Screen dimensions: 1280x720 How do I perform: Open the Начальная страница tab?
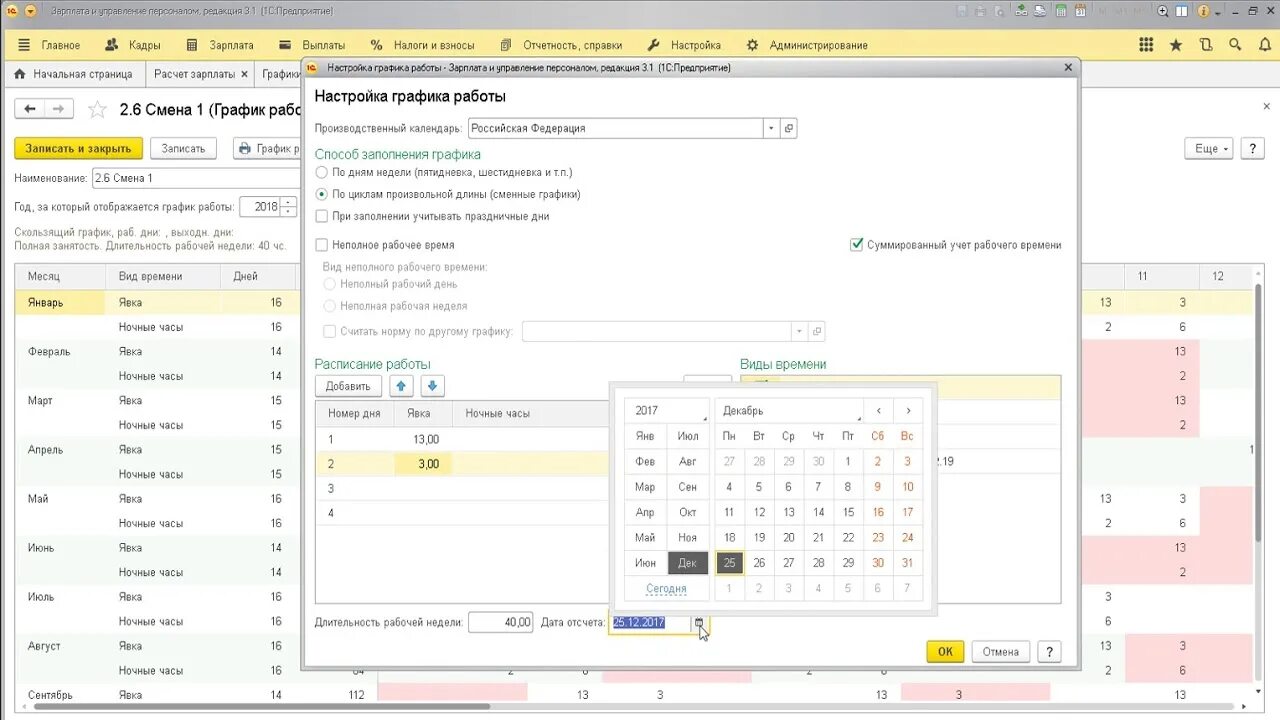tap(73, 74)
